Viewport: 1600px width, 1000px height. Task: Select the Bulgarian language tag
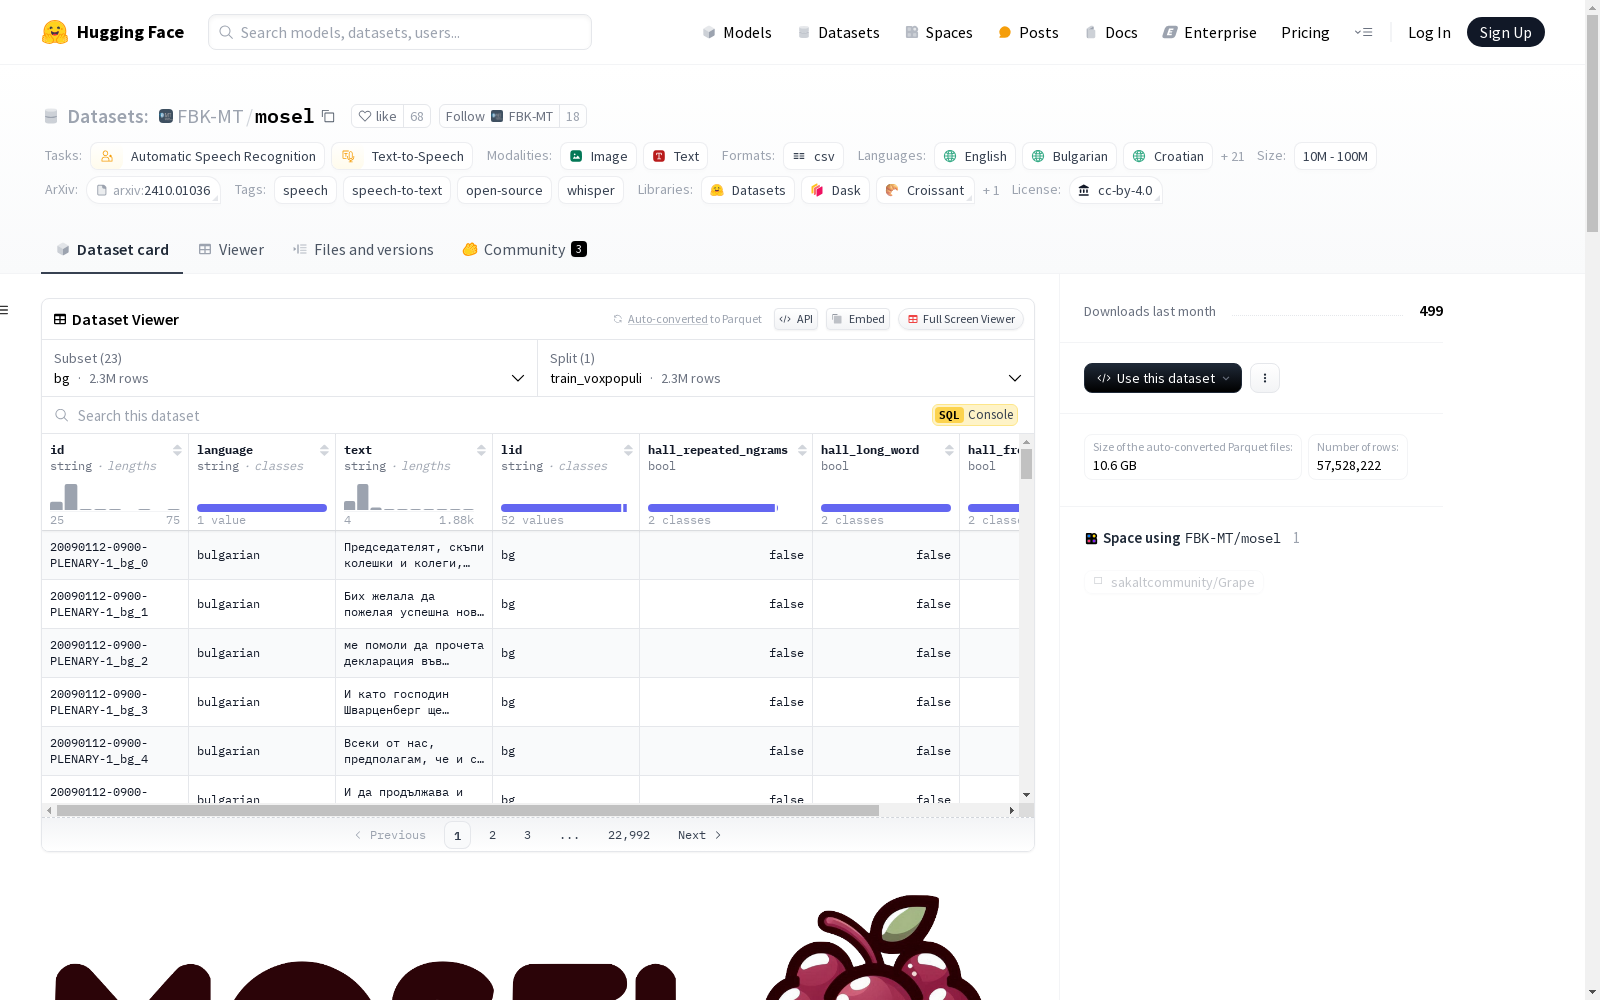point(1069,156)
